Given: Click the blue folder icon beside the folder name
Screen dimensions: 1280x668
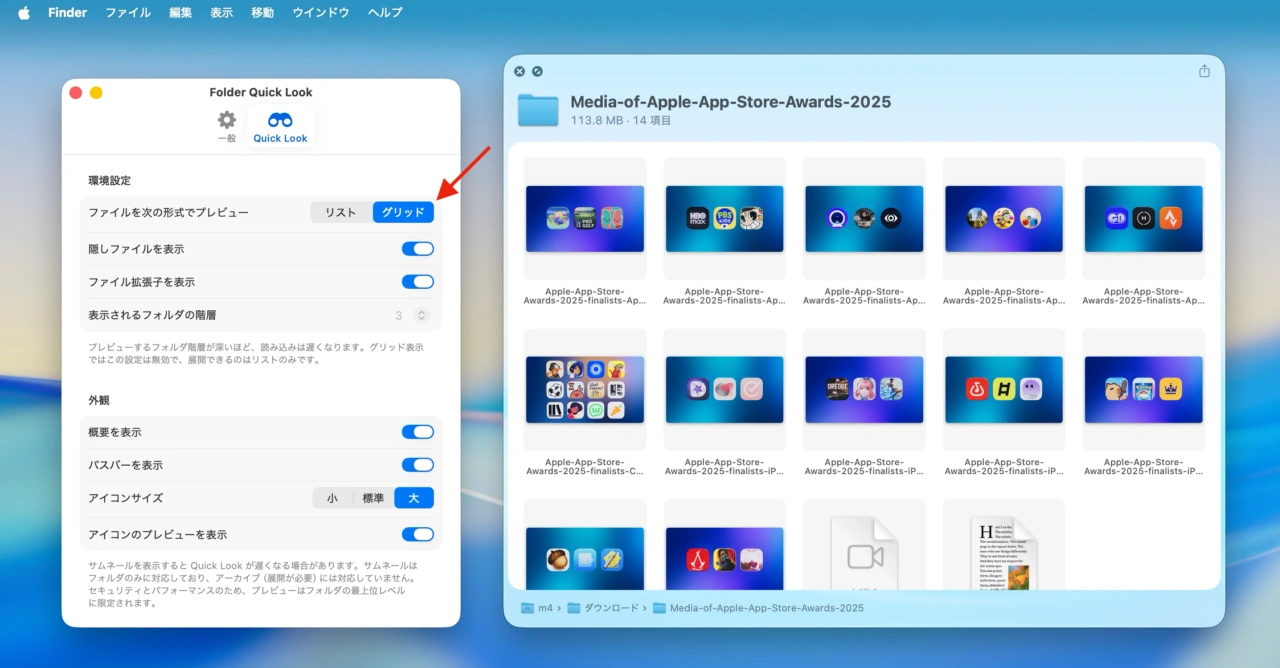Looking at the screenshot, I should 538,110.
